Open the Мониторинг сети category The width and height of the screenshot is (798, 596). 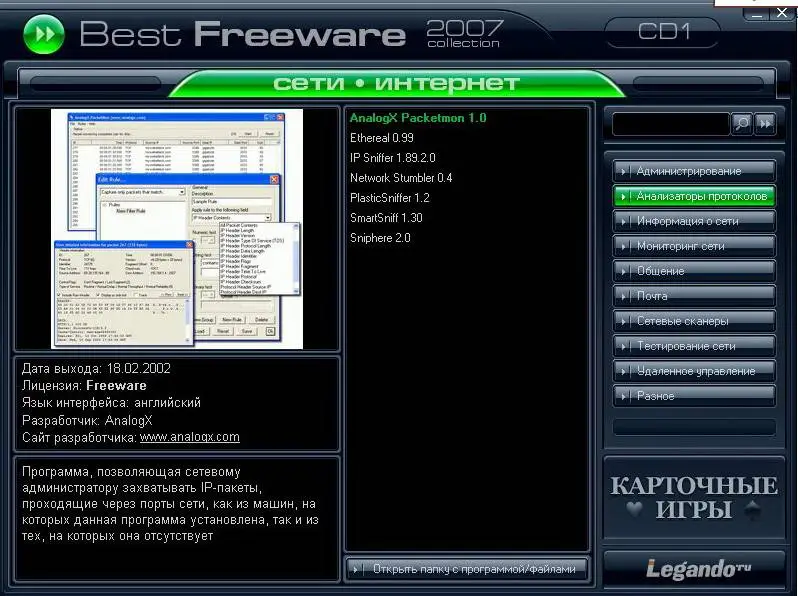click(x=694, y=246)
